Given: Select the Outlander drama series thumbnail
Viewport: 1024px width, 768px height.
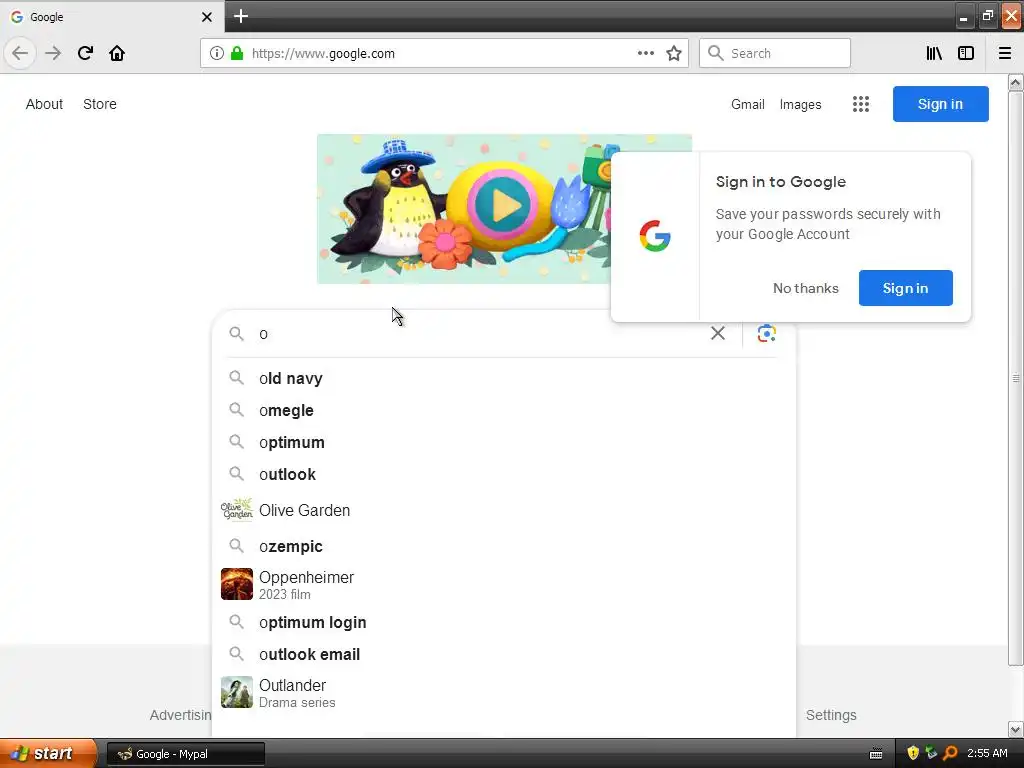Looking at the screenshot, I should (x=237, y=692).
